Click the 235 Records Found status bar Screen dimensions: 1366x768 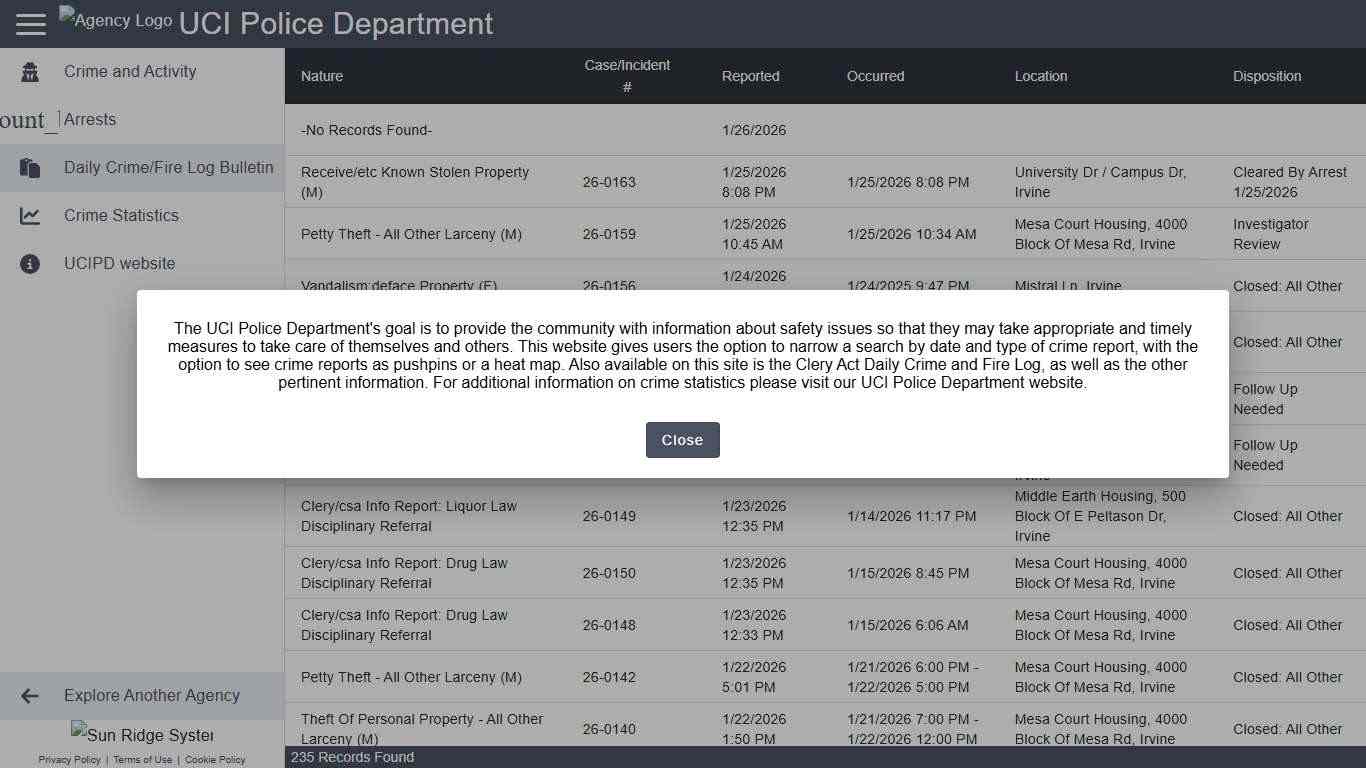pyautogui.click(x=352, y=757)
